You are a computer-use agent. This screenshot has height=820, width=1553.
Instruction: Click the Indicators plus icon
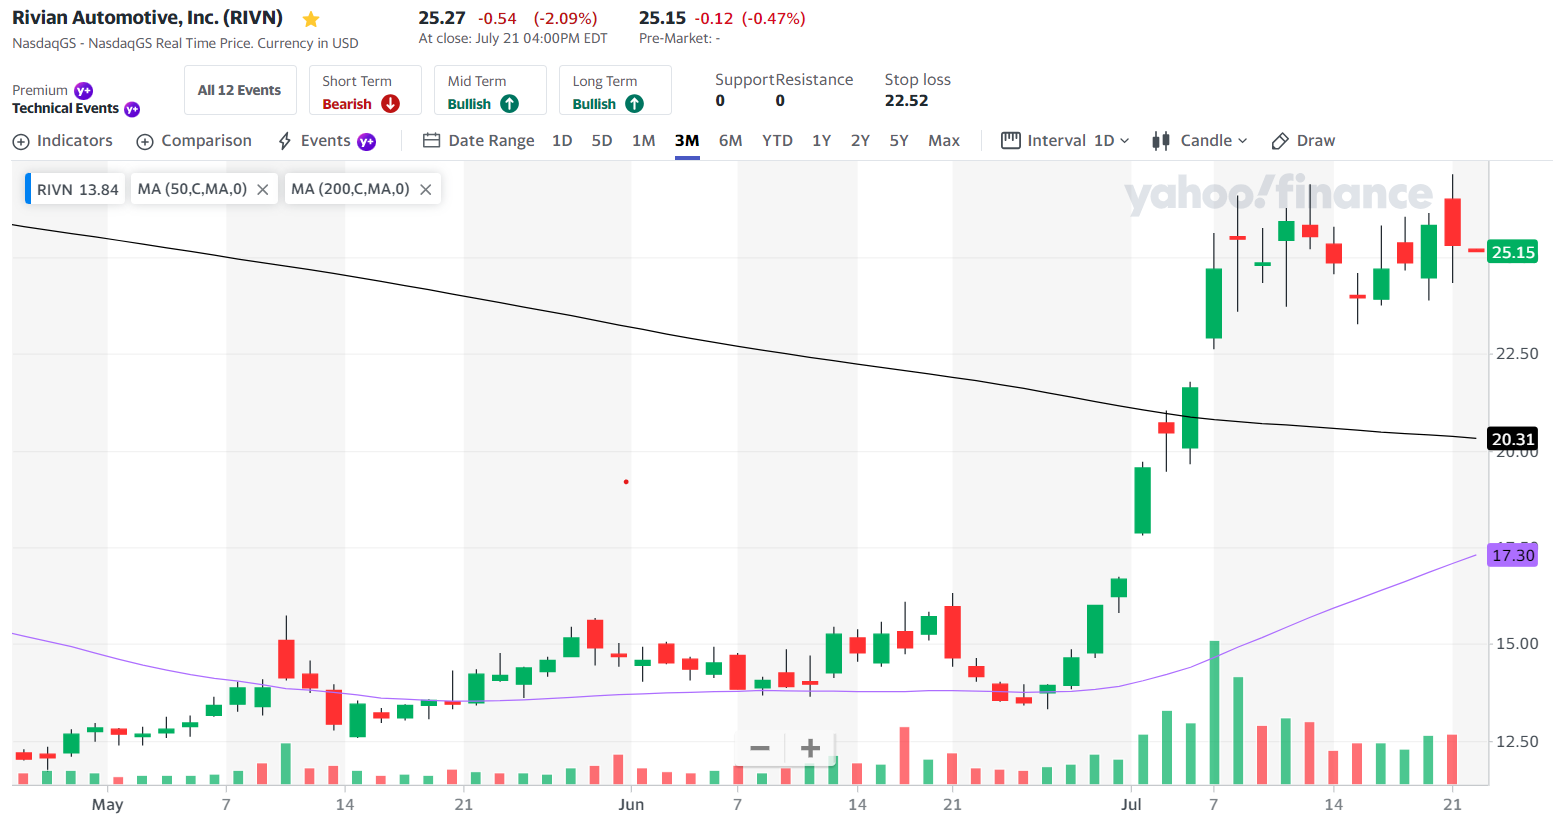[x=21, y=142]
